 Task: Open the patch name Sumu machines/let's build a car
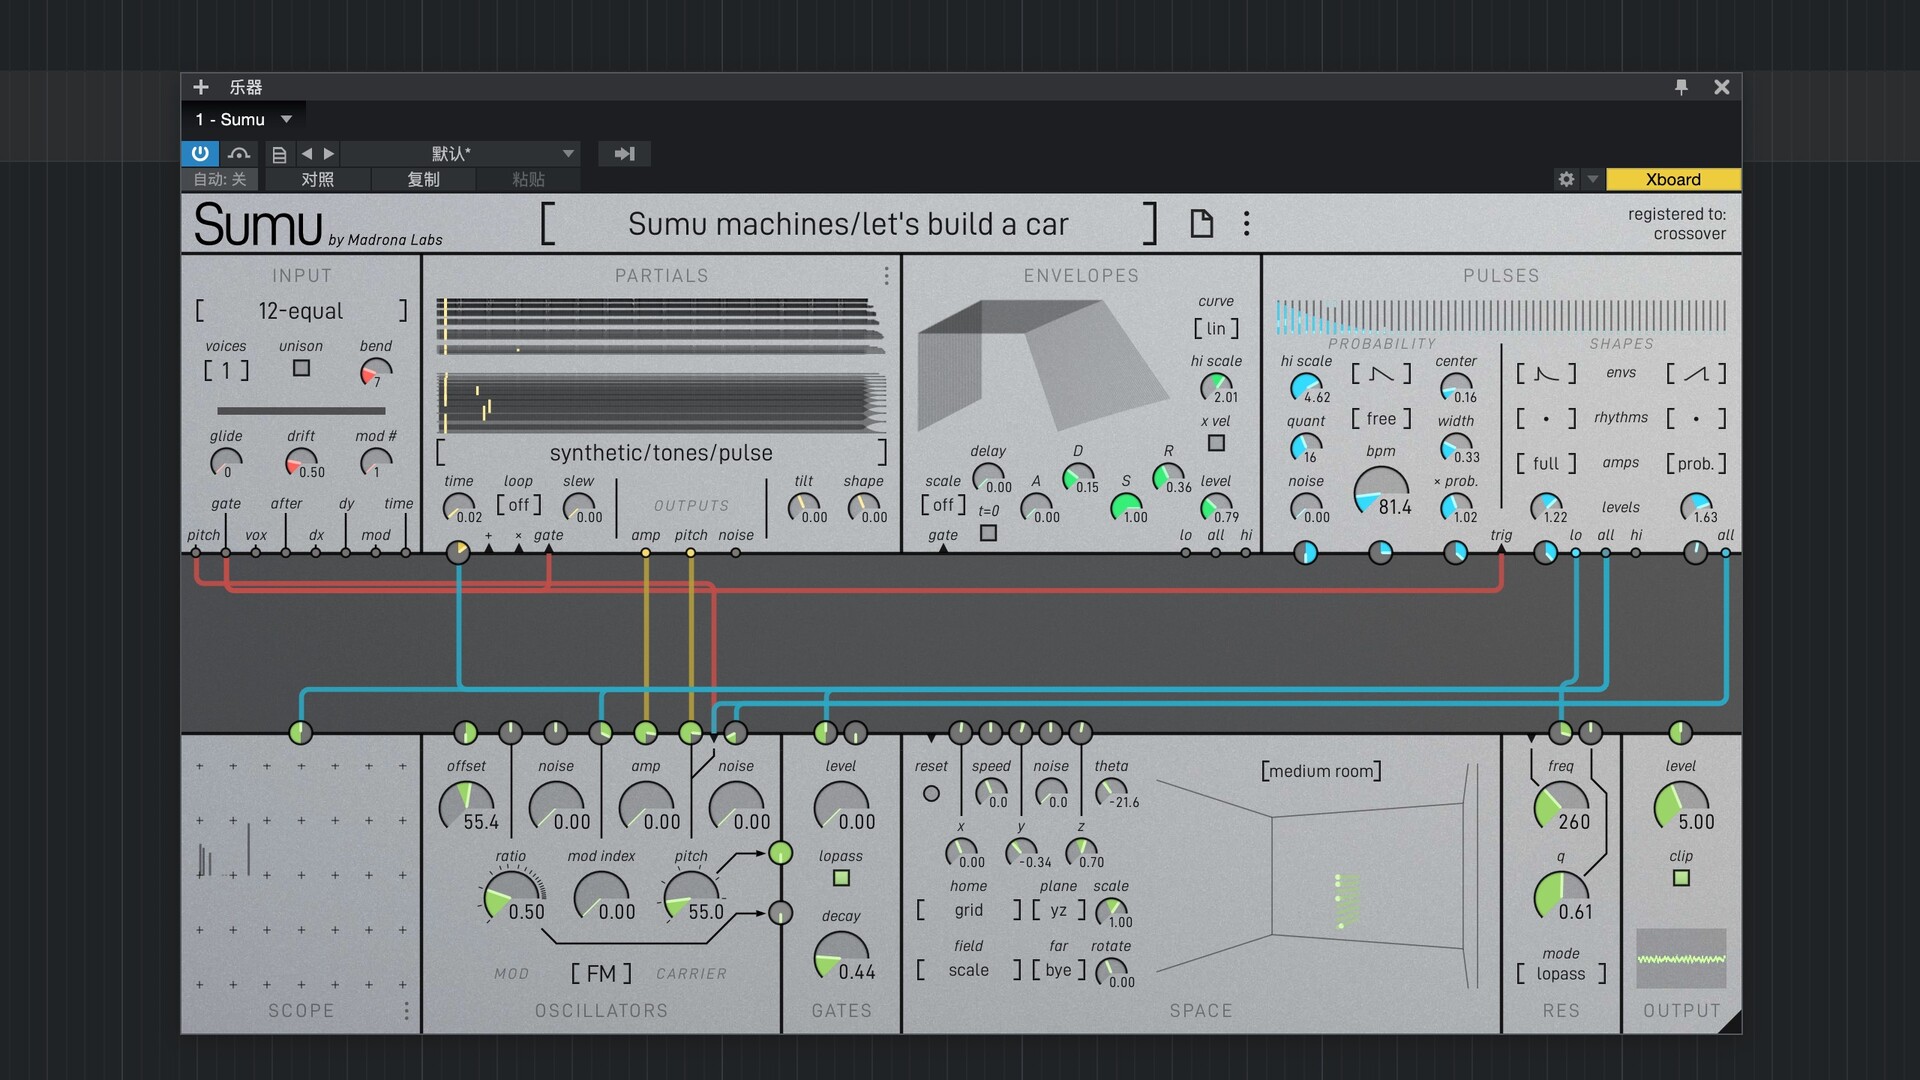coord(848,223)
